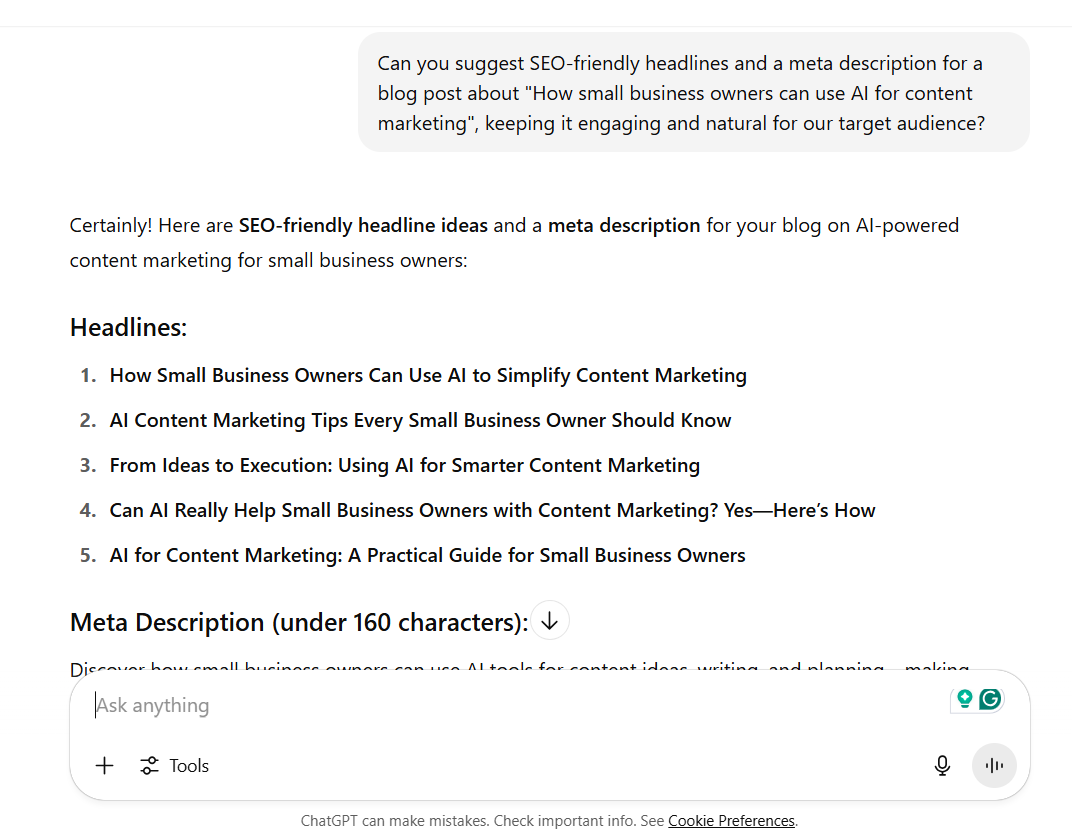The height and width of the screenshot is (833, 1072).
Task: Toggle Grammarly checking via its badge
Action: click(990, 700)
